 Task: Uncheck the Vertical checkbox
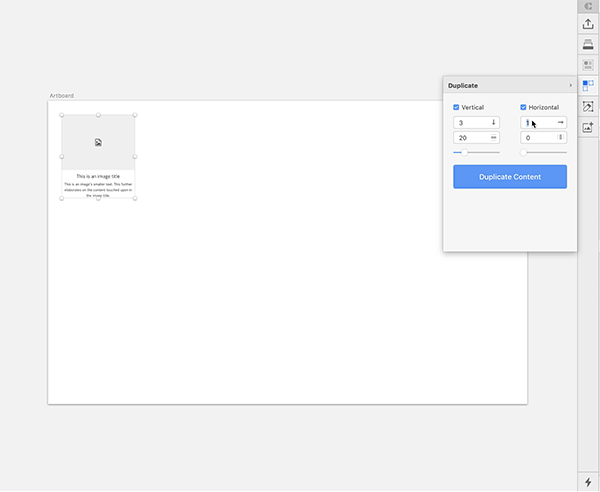pyautogui.click(x=457, y=107)
